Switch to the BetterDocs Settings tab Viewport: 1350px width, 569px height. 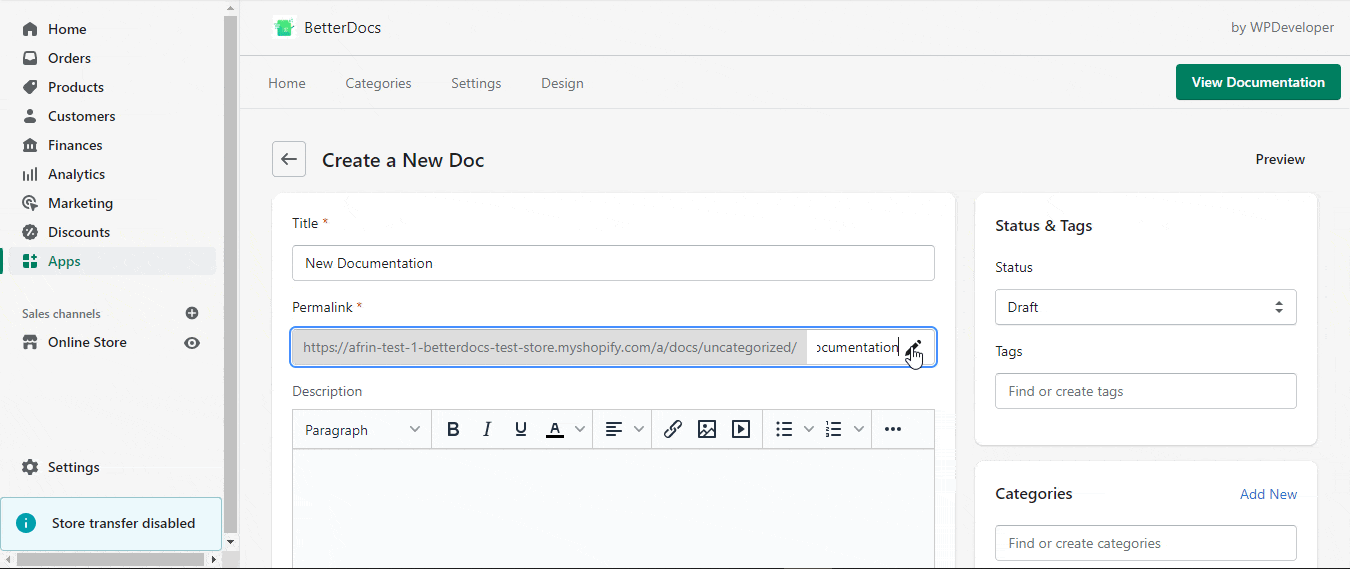476,83
